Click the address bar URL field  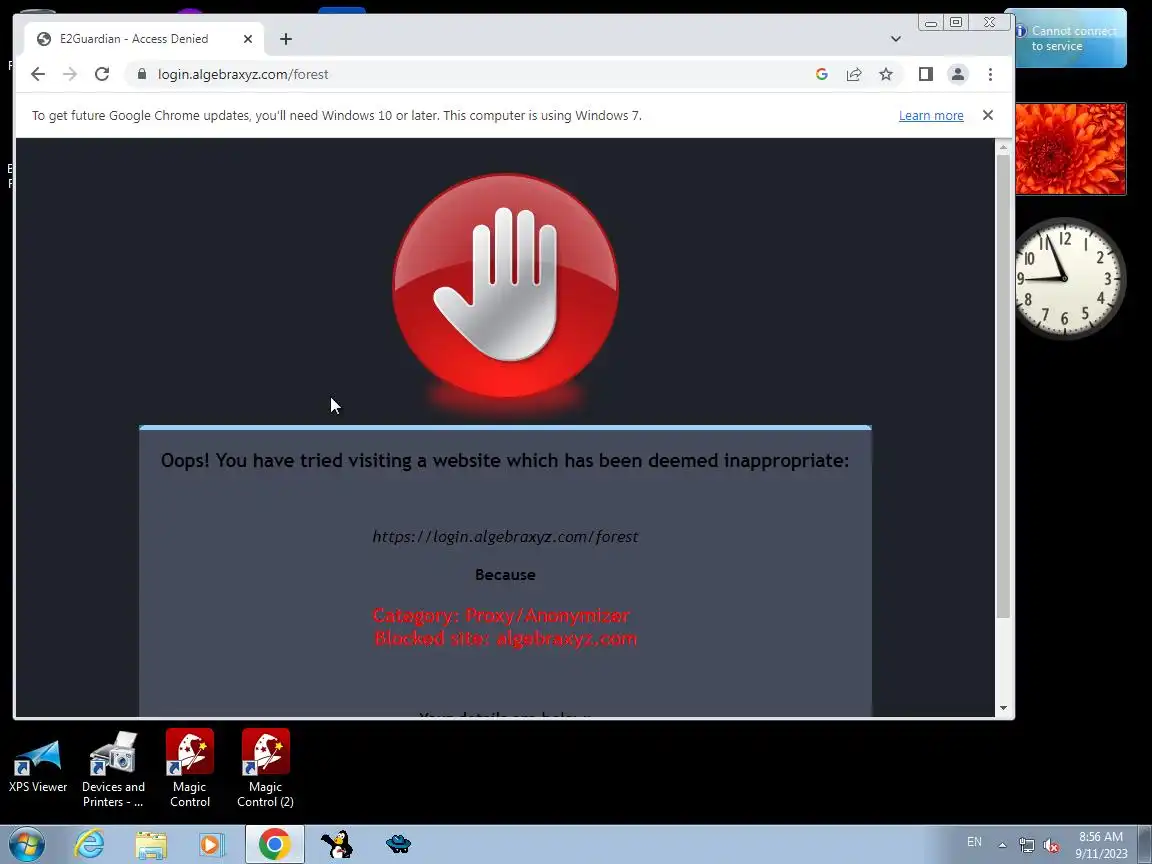470,74
